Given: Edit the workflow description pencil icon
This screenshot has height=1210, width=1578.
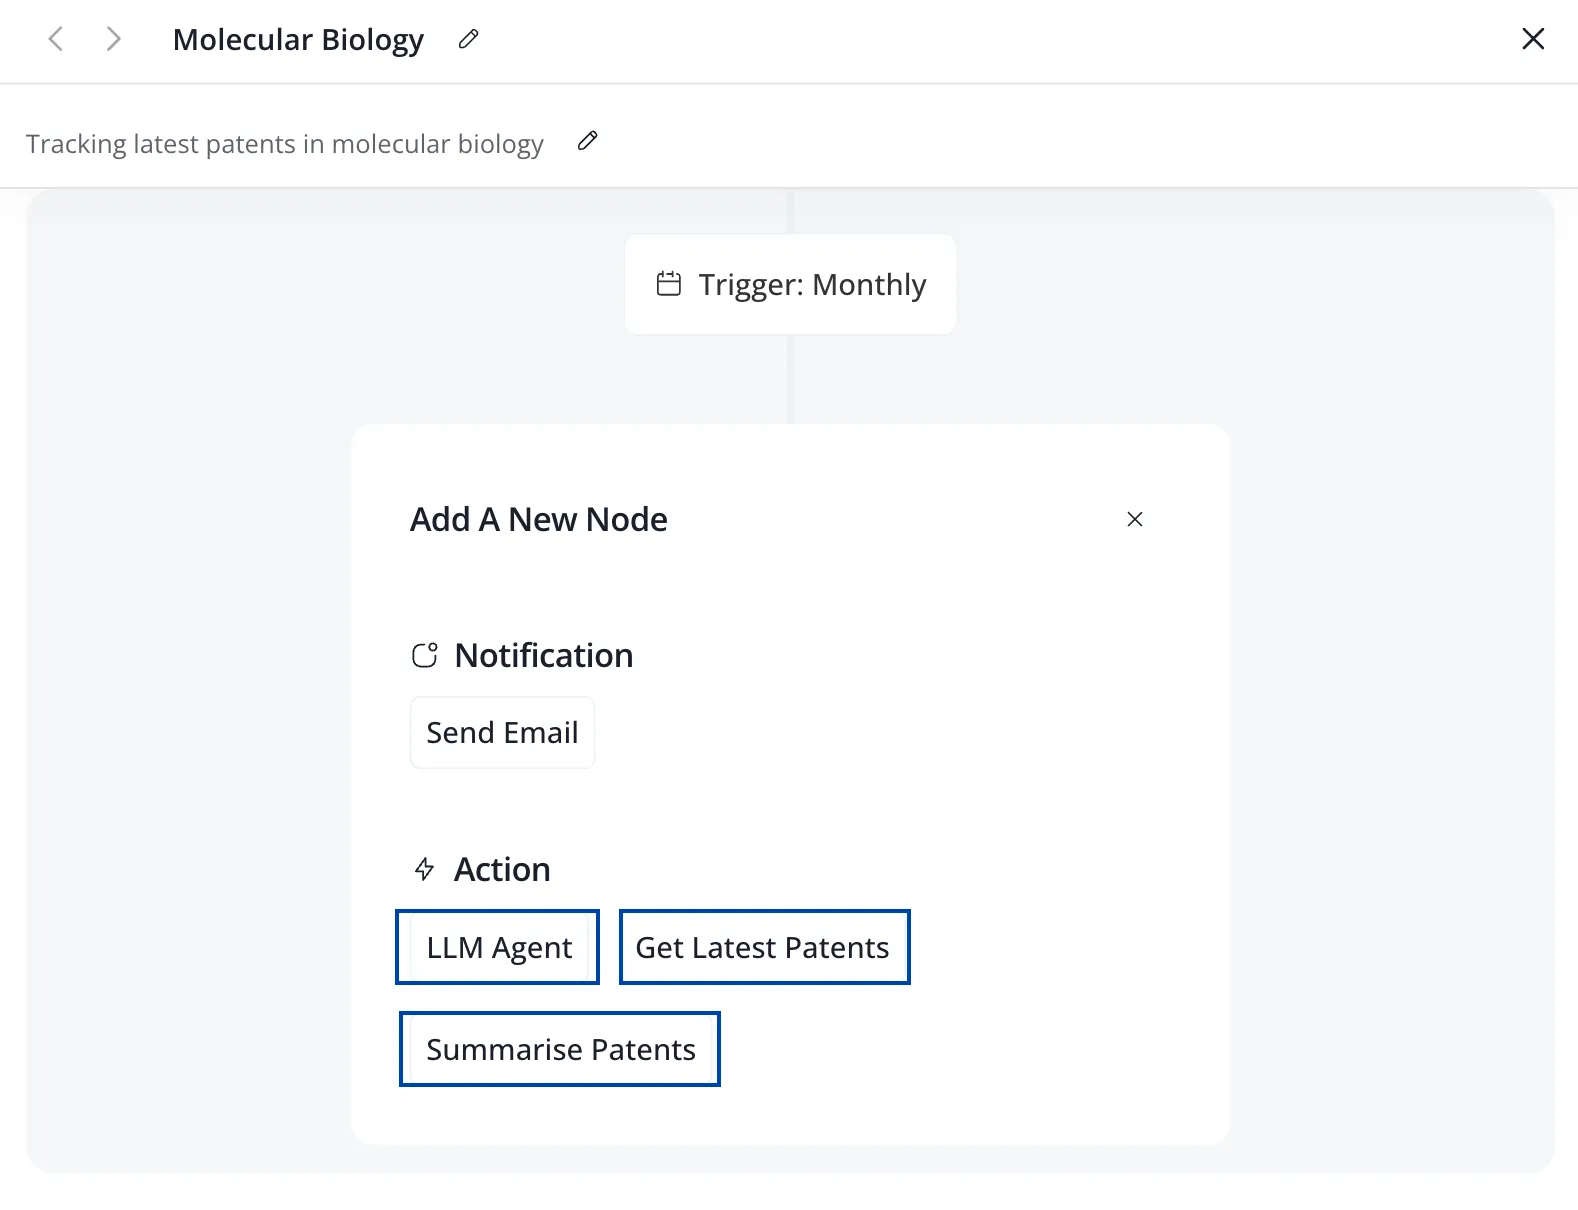Looking at the screenshot, I should click(588, 141).
